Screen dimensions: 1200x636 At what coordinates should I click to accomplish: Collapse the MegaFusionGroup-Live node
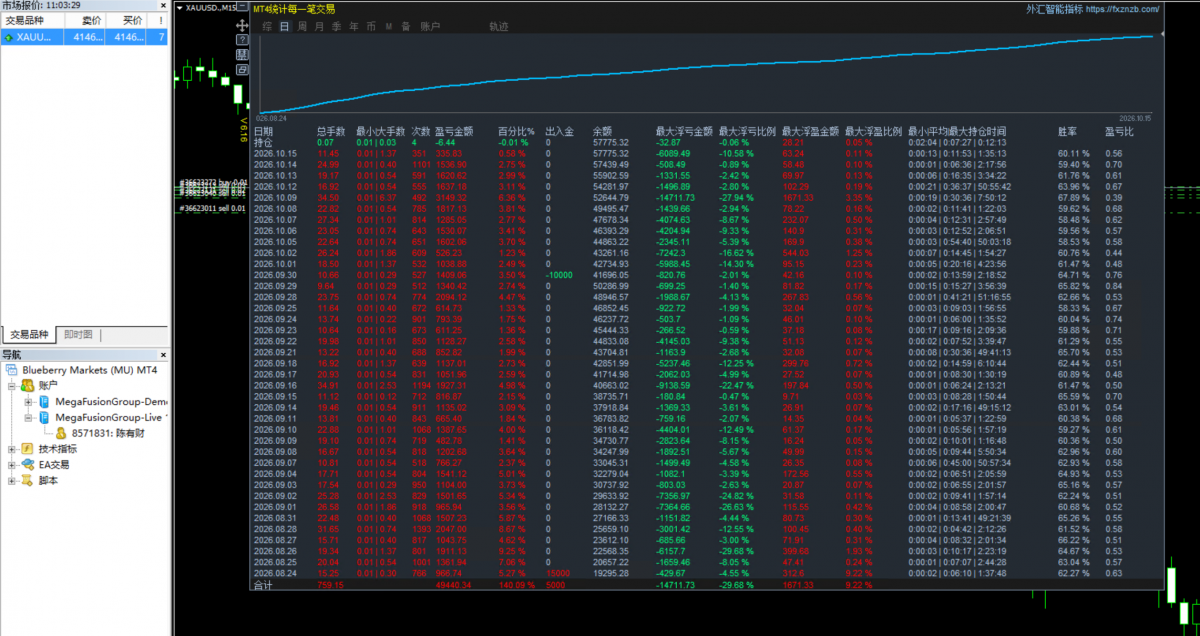[x=28, y=417]
